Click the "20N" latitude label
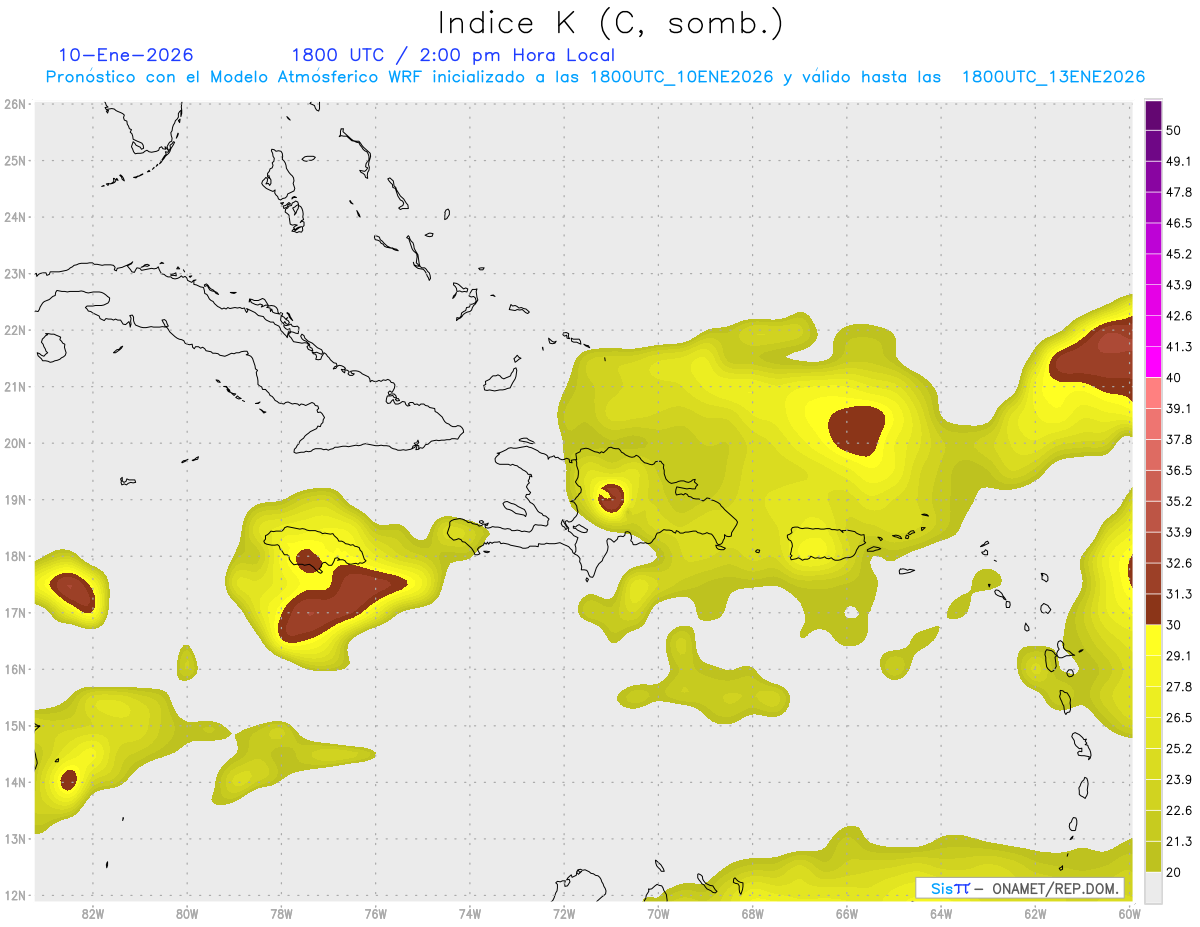 point(16,443)
